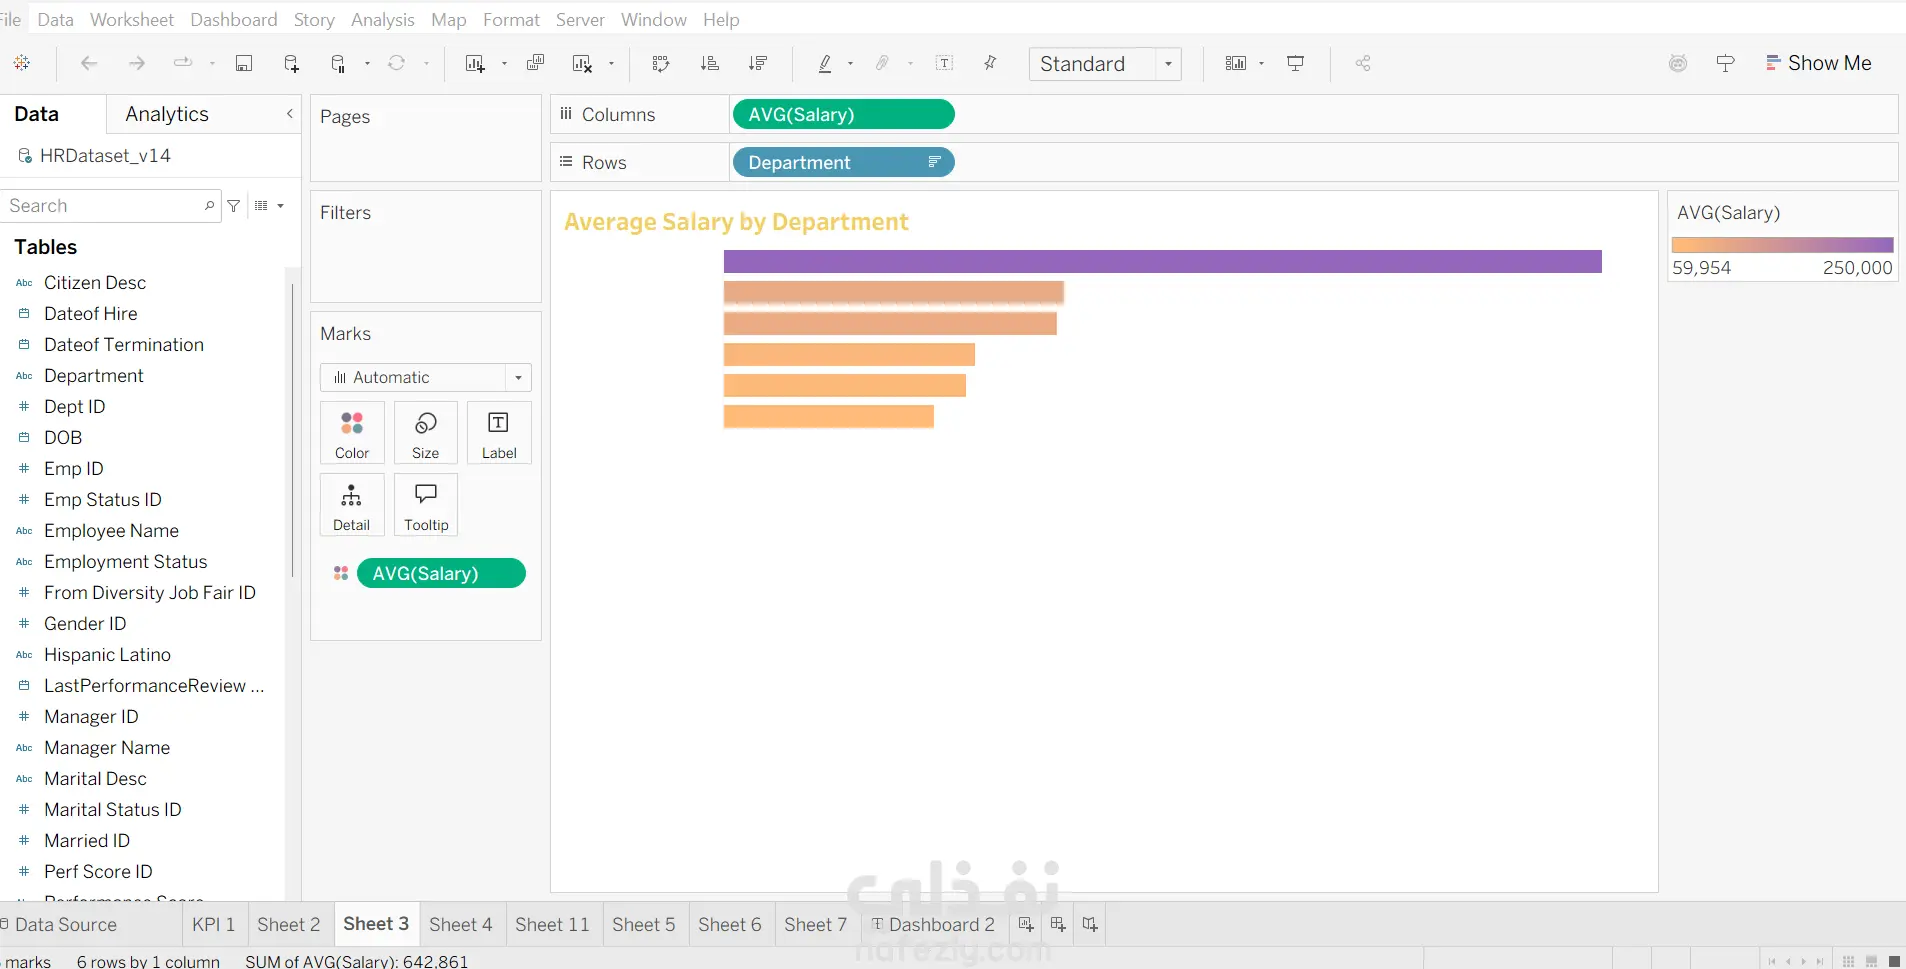Add a new data source from toolbar
This screenshot has width=1906, height=969.
tap(291, 63)
